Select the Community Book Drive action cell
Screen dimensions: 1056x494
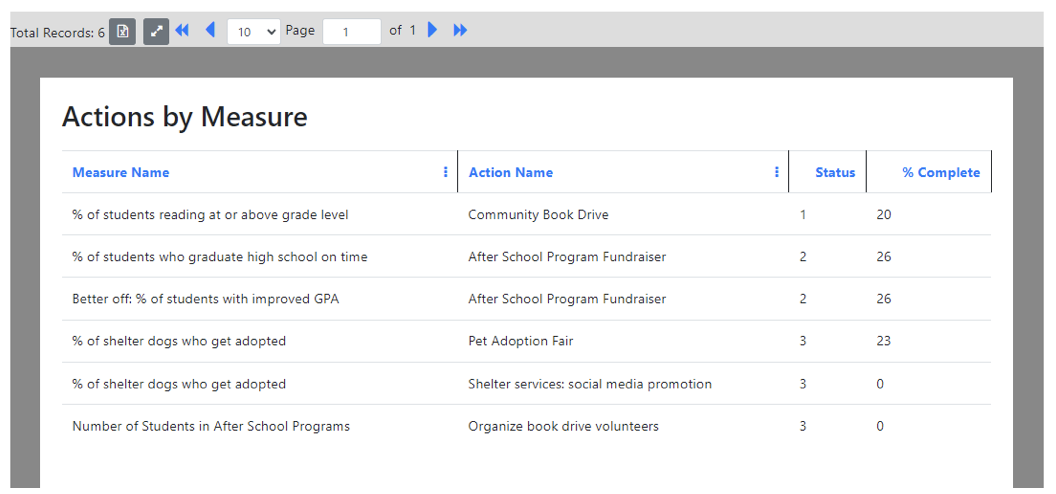538,215
